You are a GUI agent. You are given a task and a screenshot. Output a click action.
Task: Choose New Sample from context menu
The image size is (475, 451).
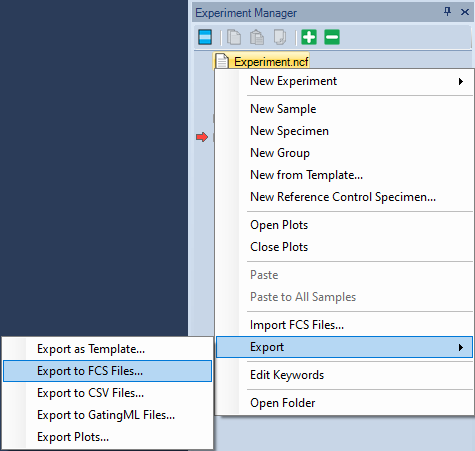tap(344, 109)
